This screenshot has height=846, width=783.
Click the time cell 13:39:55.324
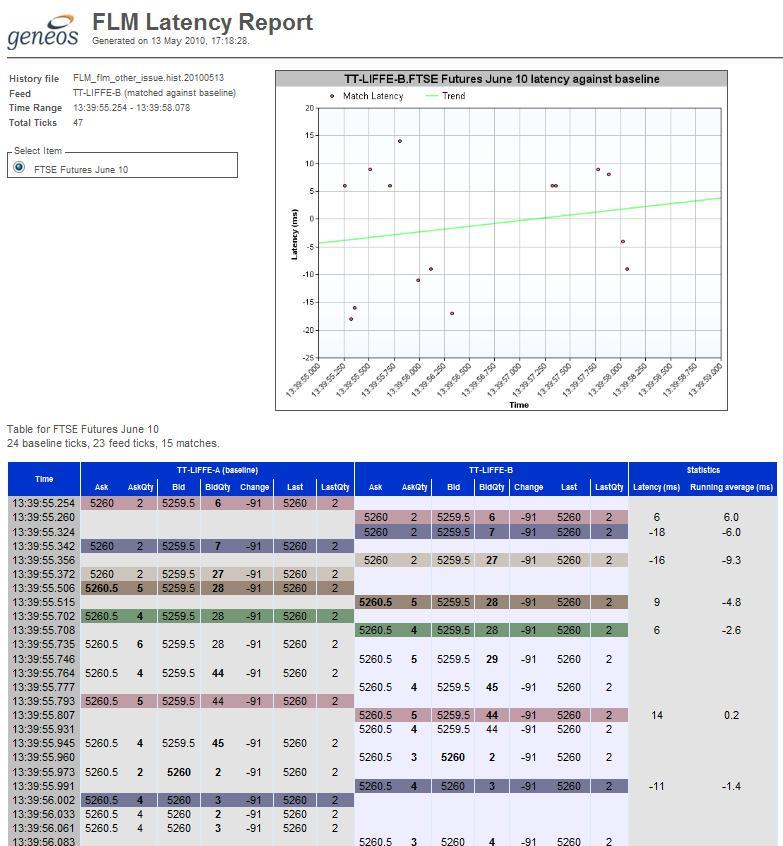tap(44, 532)
